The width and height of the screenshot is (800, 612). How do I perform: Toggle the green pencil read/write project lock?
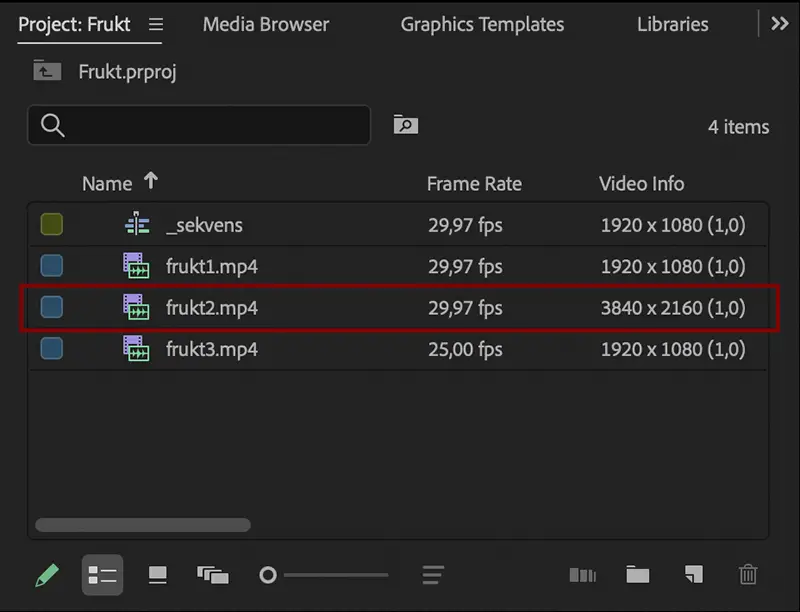pos(47,575)
